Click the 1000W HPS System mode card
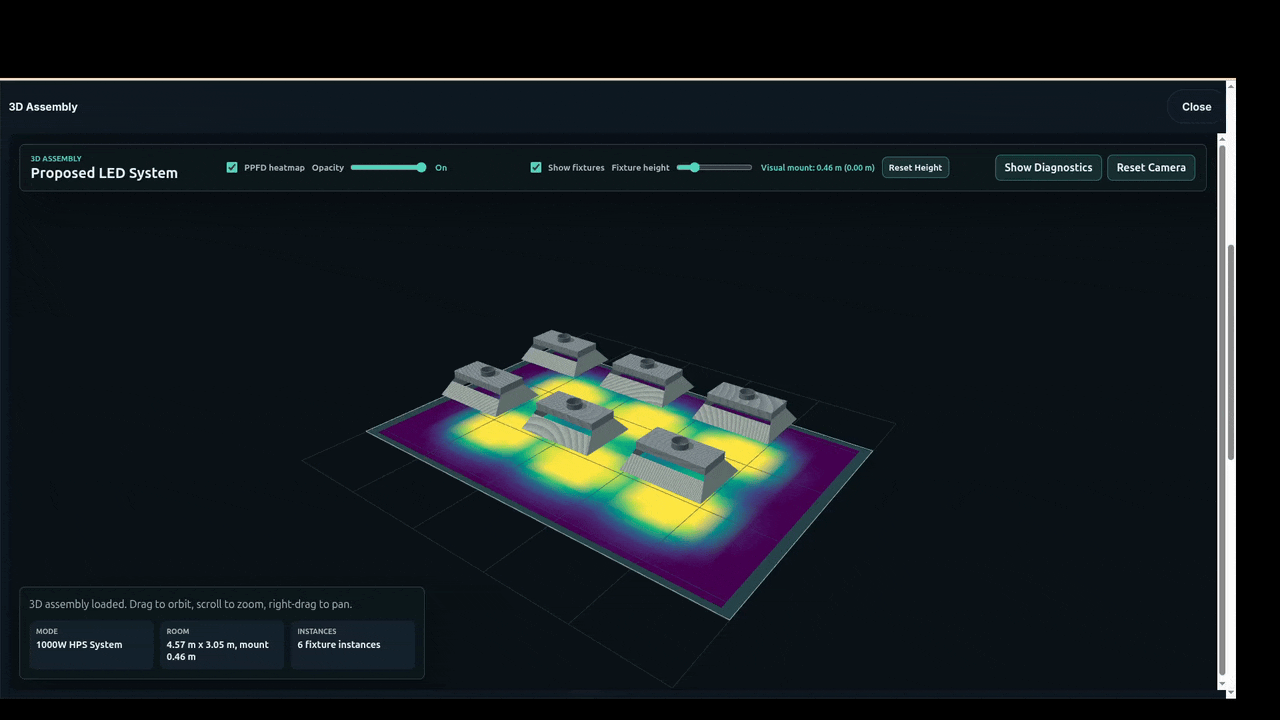1280x720 pixels. 91,645
